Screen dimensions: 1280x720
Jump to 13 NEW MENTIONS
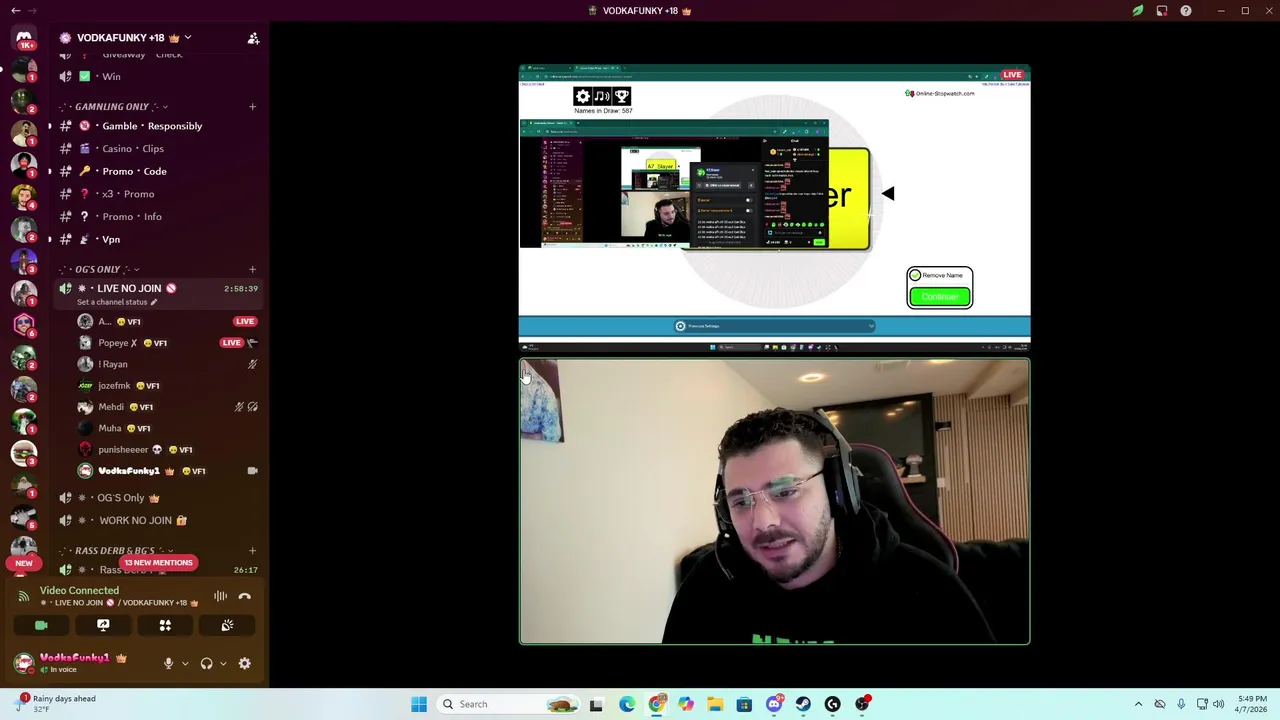pos(158,563)
